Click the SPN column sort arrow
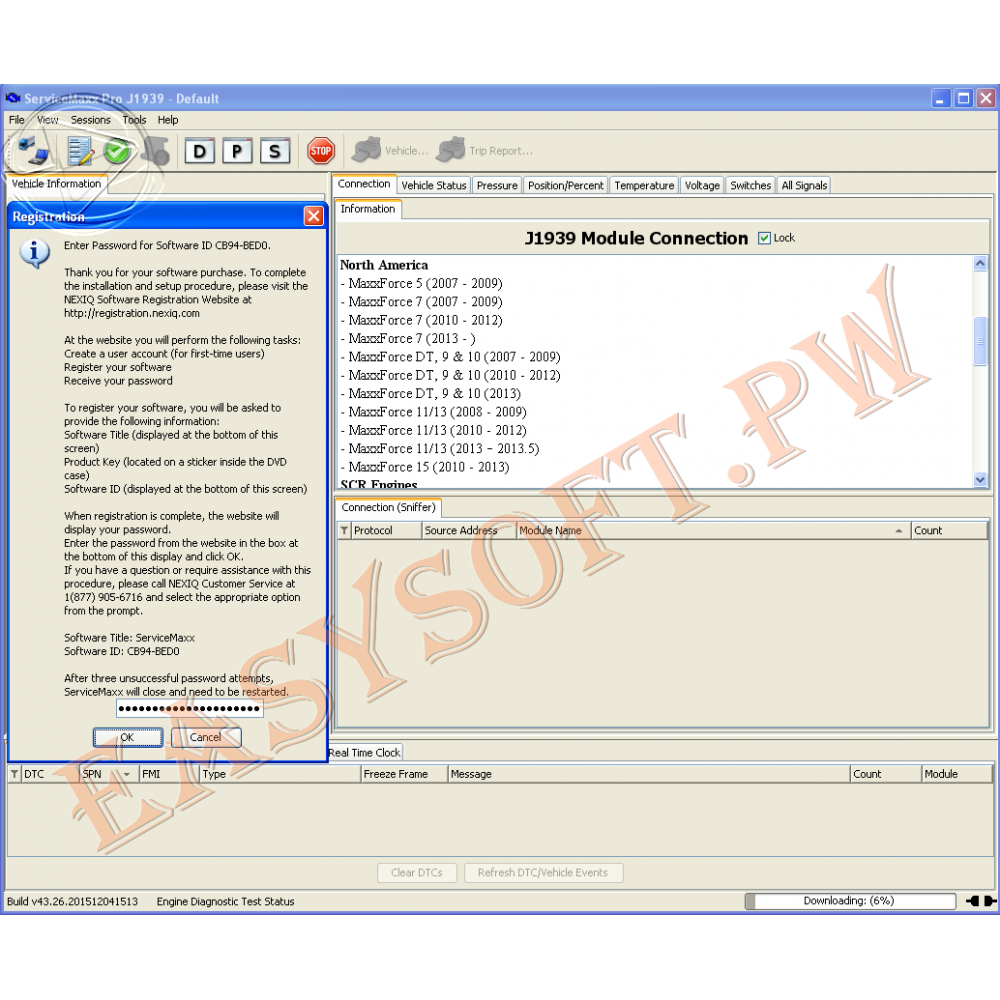 point(127,775)
